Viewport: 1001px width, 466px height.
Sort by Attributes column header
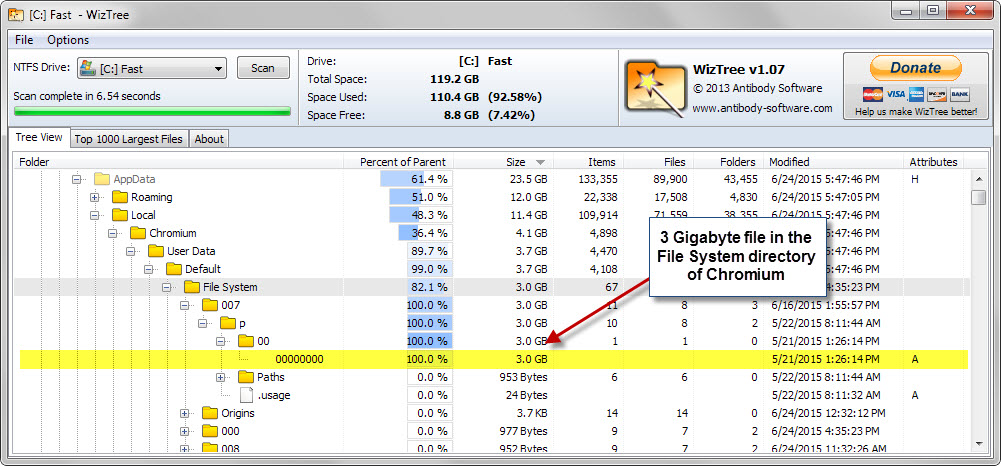[933, 162]
